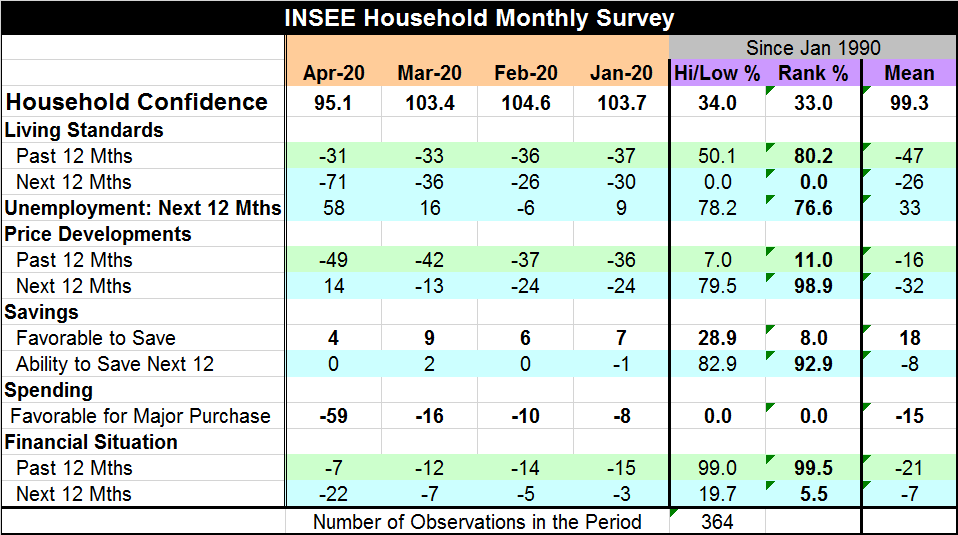Click 'Ability to Save Next 12' row label
The image size is (958, 535).
pyautogui.click(x=115, y=365)
